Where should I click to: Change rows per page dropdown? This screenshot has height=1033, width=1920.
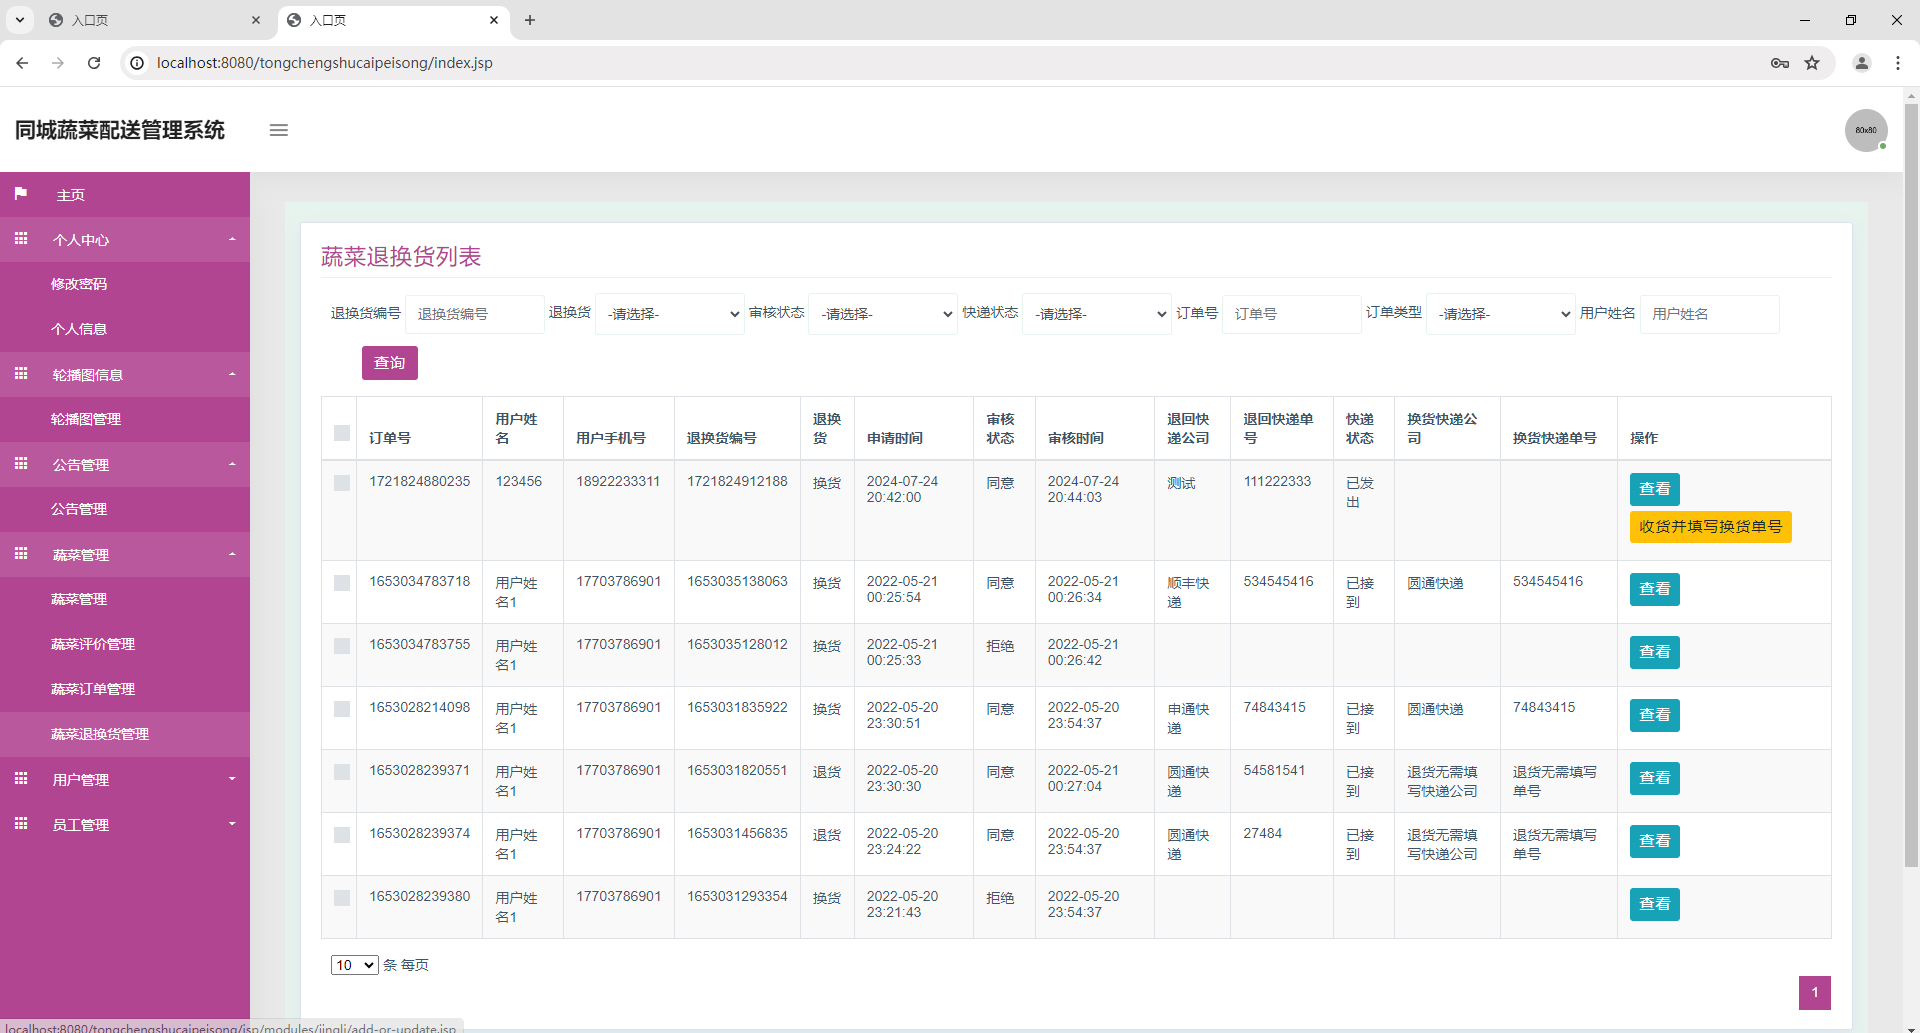pos(355,965)
